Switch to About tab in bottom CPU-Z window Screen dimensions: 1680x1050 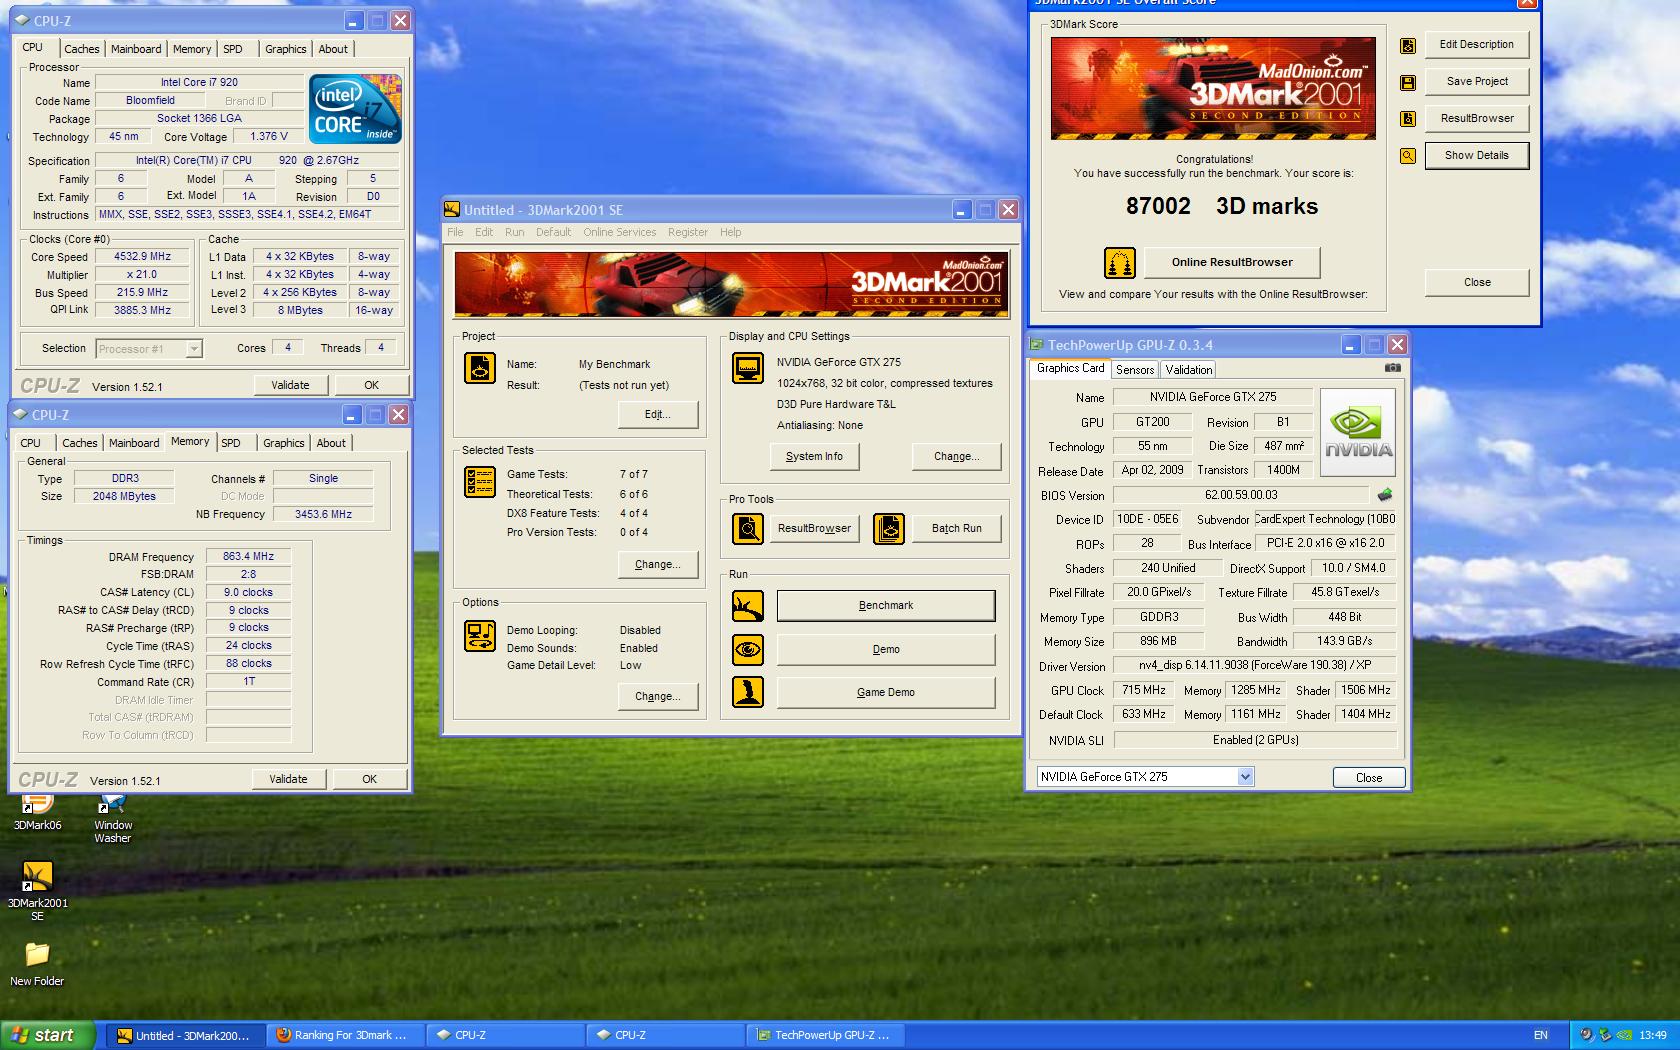[331, 443]
